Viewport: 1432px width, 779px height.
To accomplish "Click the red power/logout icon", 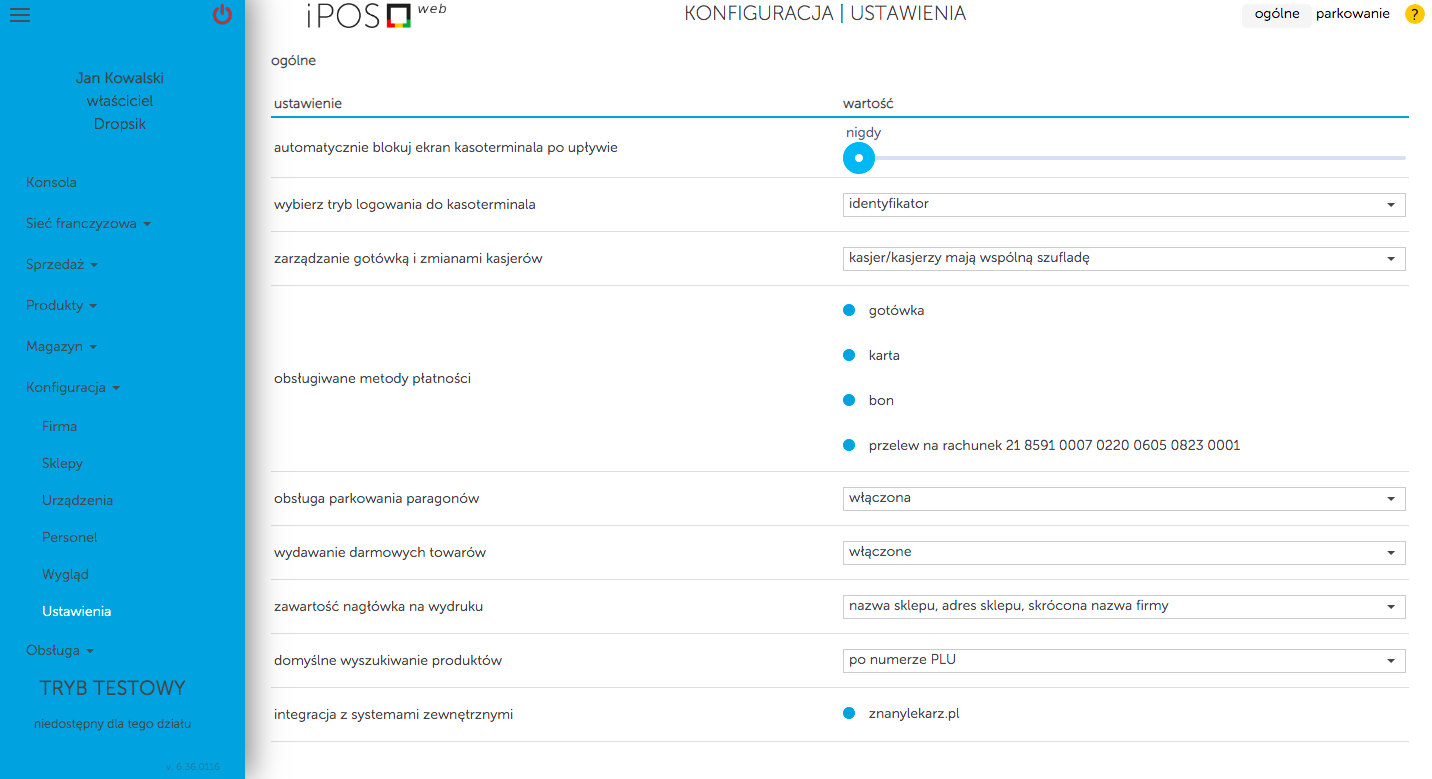I will [222, 15].
